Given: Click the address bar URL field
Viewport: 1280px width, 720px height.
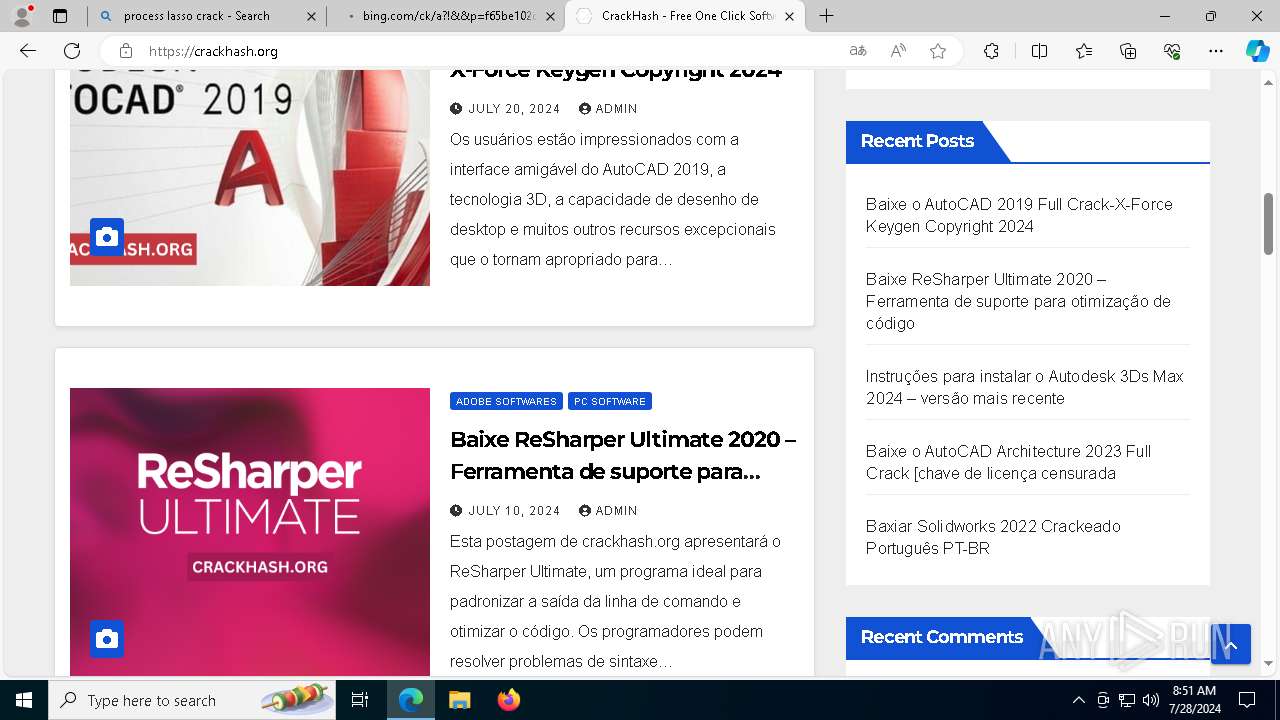Looking at the screenshot, I should pyautogui.click(x=490, y=51).
